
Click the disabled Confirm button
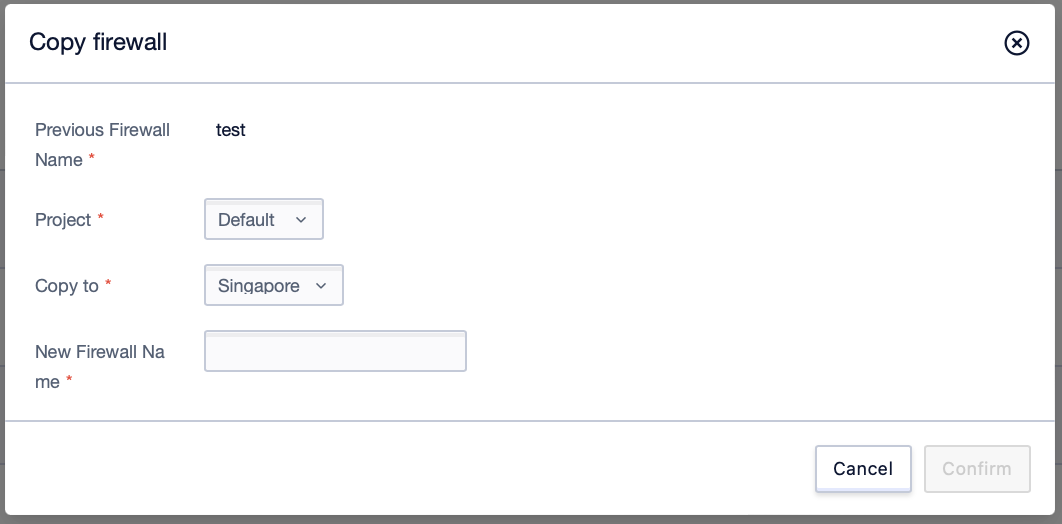pyautogui.click(x=977, y=468)
